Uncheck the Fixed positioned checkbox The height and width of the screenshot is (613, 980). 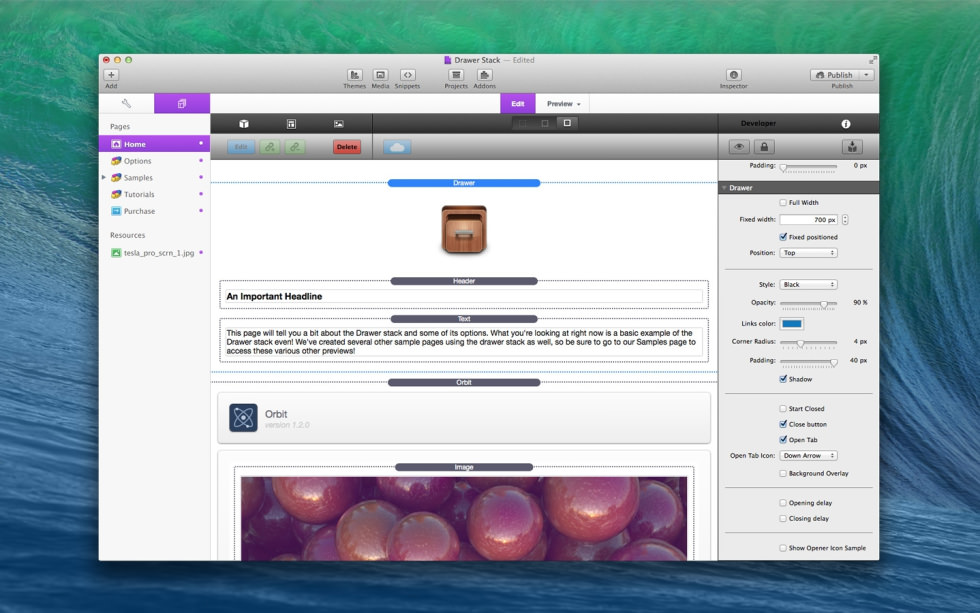(x=782, y=237)
